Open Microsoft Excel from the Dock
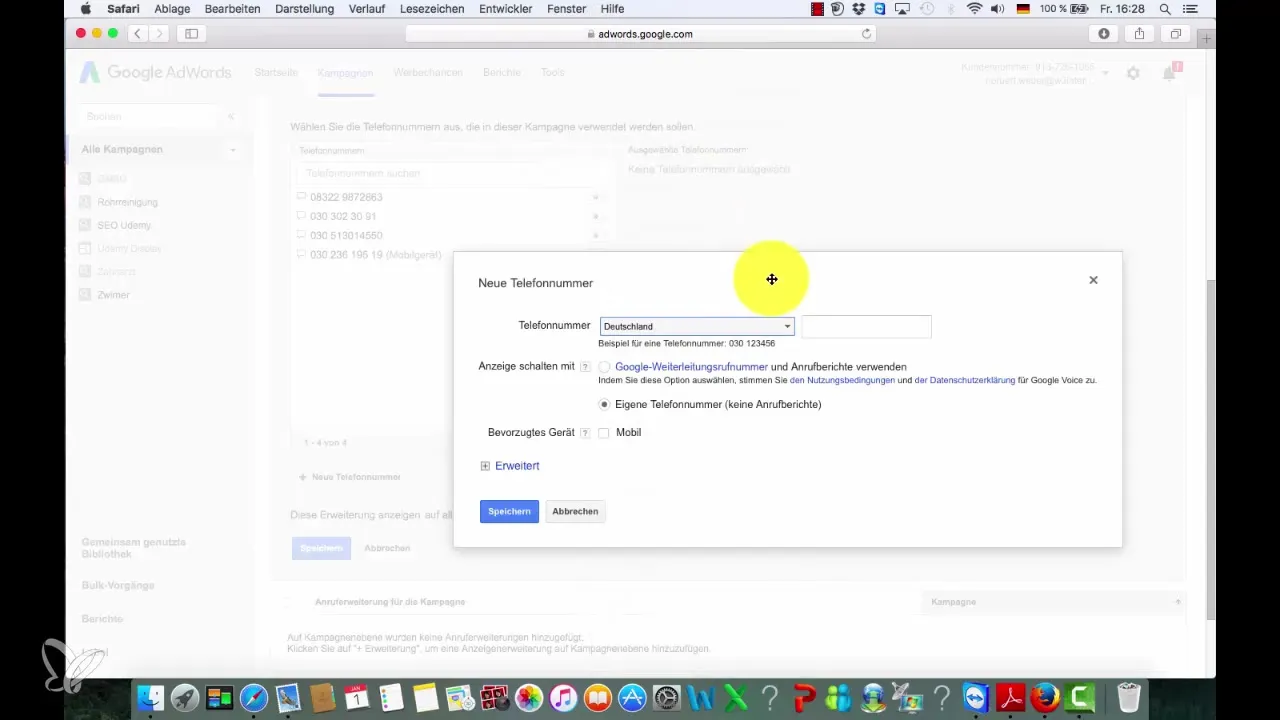 [735, 697]
